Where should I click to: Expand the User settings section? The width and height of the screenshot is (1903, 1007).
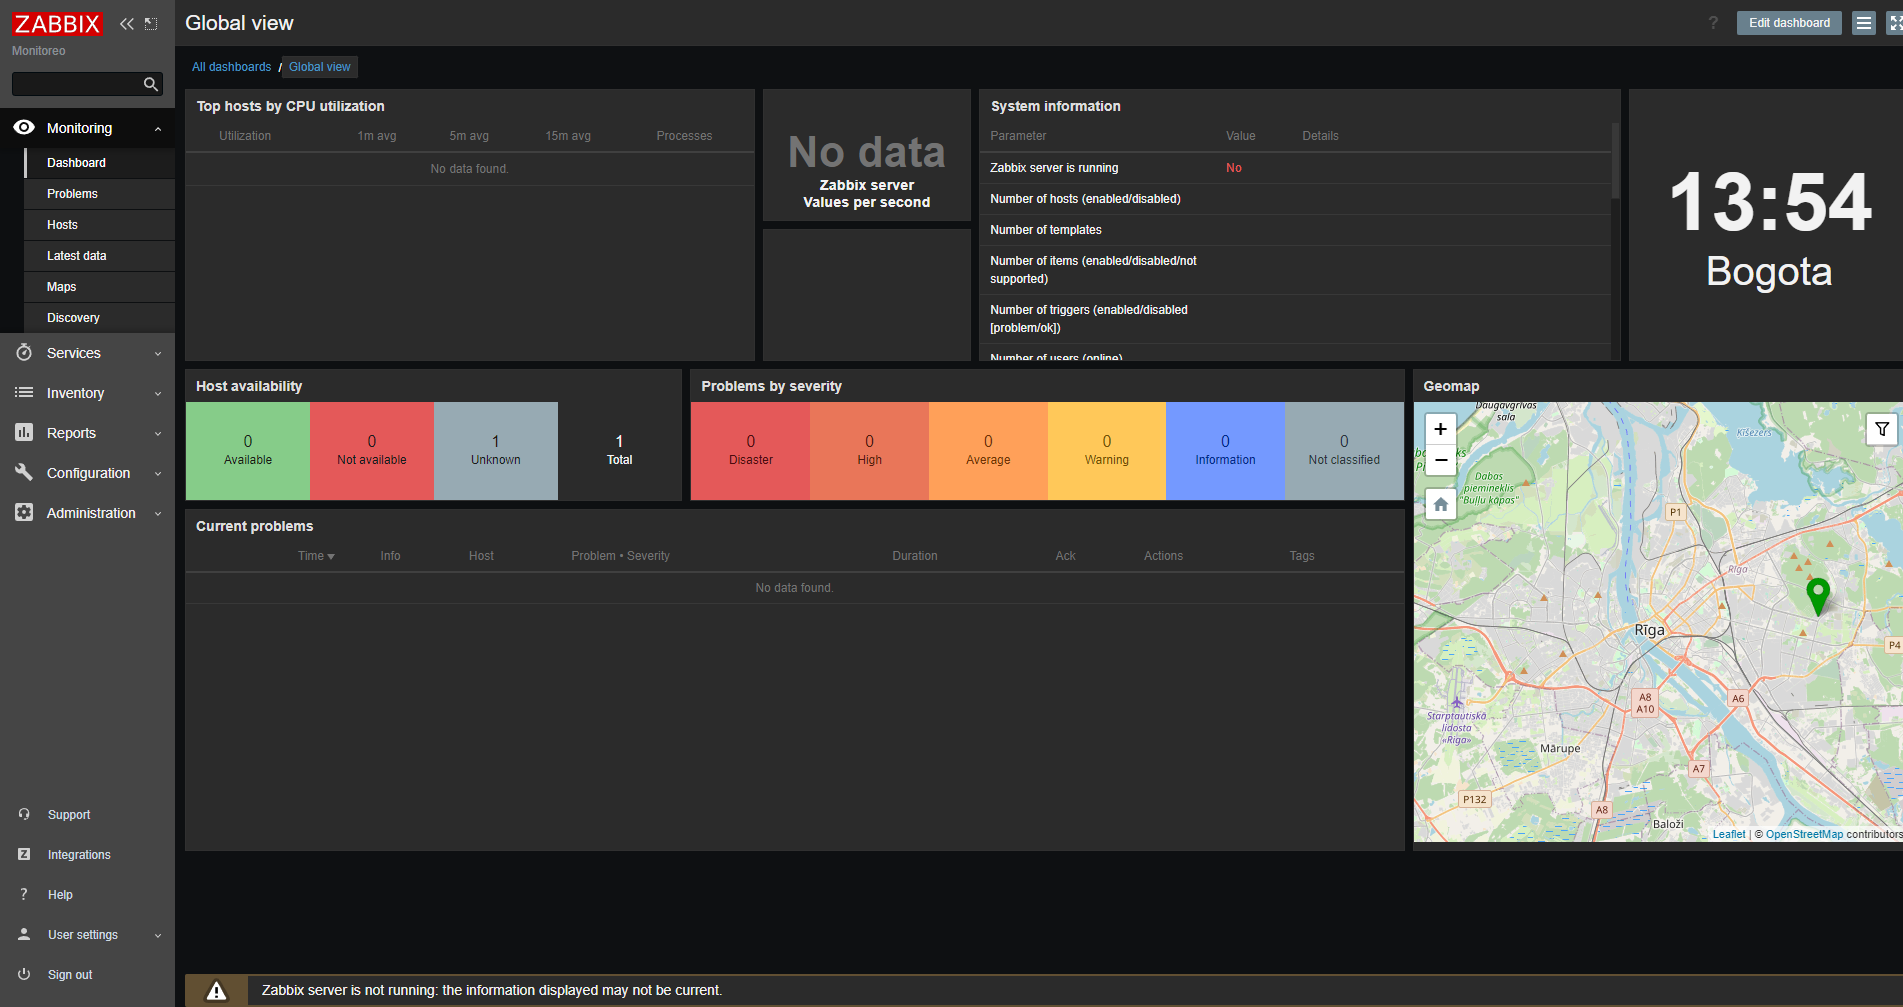157,934
